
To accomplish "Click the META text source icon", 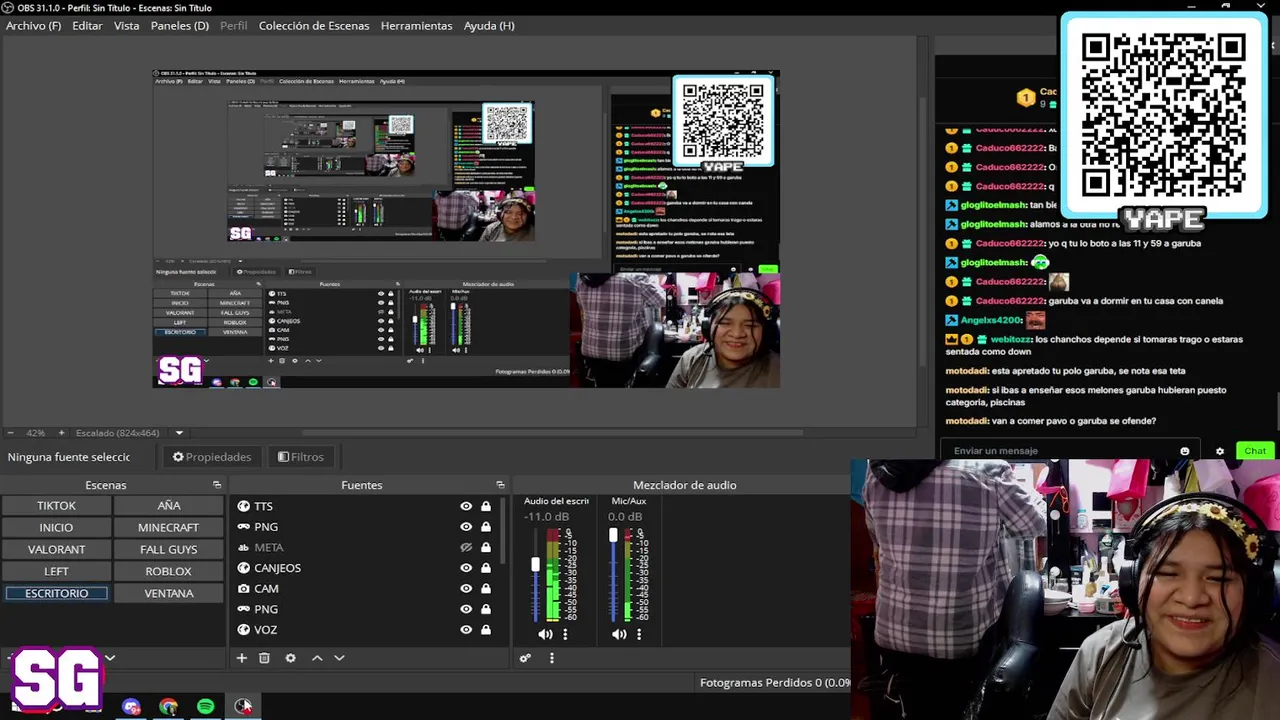I will [x=243, y=547].
